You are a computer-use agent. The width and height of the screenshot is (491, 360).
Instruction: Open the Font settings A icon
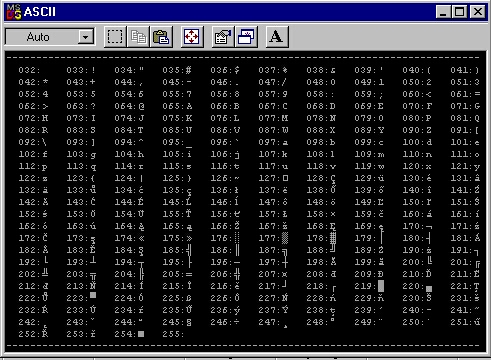[x=277, y=37]
